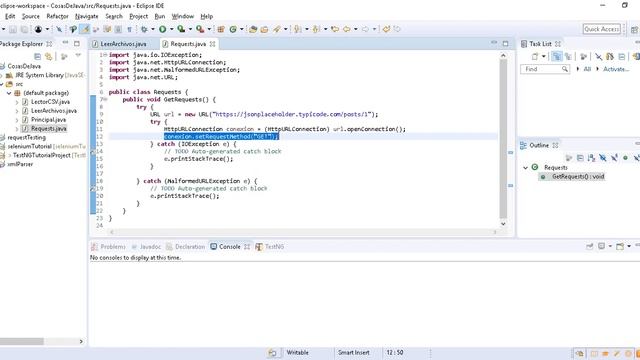The width and height of the screenshot is (640, 360).
Task: Click the Package Explorer horizontal scrollbar thumb
Action: [22, 341]
